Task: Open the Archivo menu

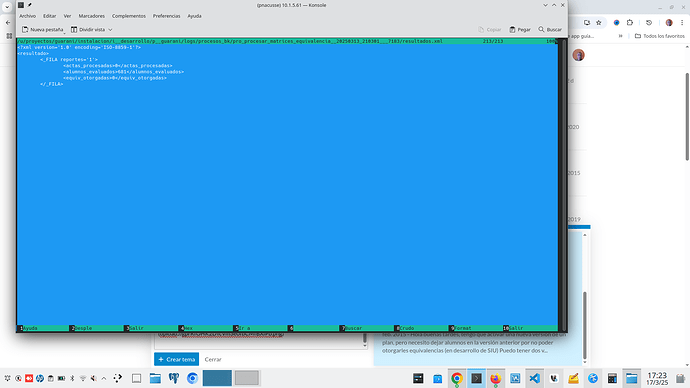Action: (x=27, y=16)
